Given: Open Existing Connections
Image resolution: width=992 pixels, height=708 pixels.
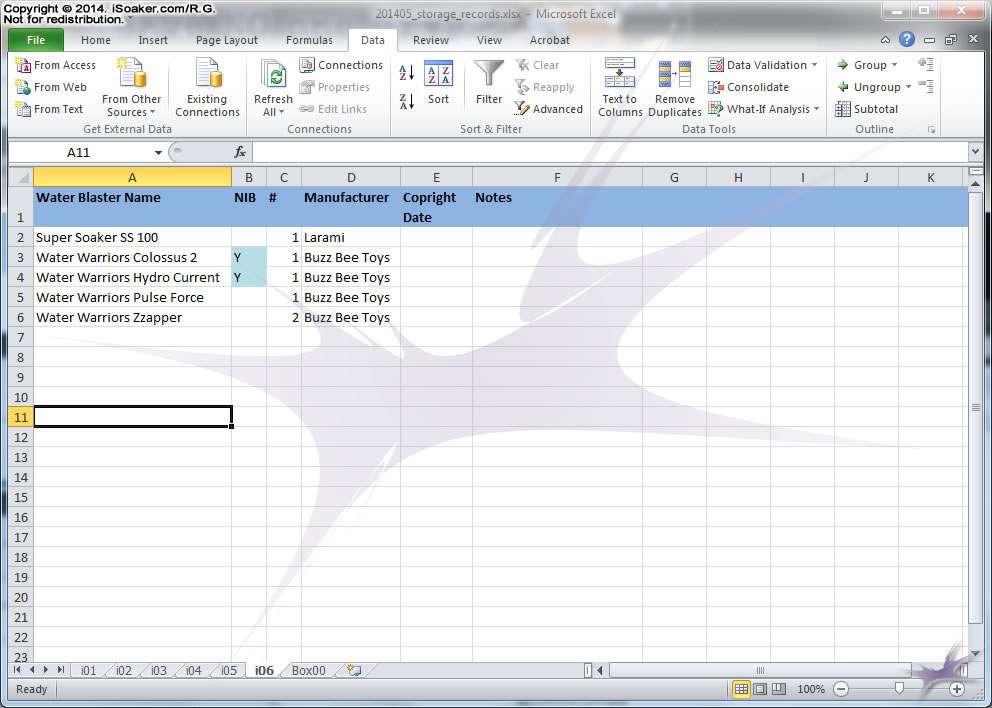Looking at the screenshot, I should [207, 88].
